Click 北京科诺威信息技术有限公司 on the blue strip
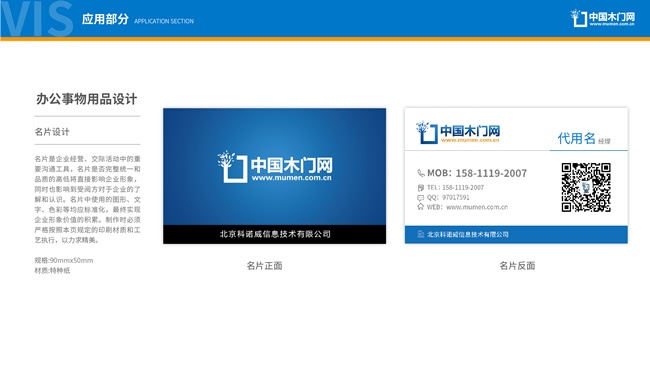Image resolution: width=650 pixels, height=365 pixels. pyautogui.click(x=468, y=234)
